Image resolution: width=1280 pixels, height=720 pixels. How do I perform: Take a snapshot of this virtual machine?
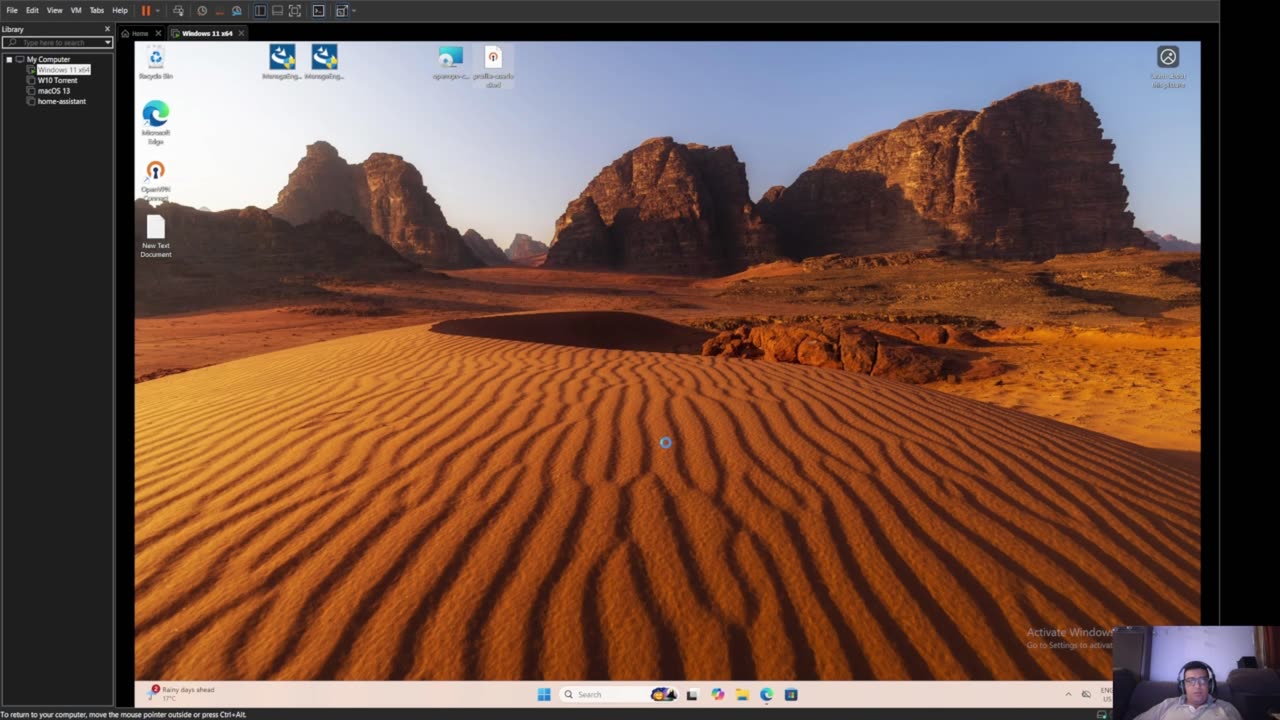click(x=202, y=10)
